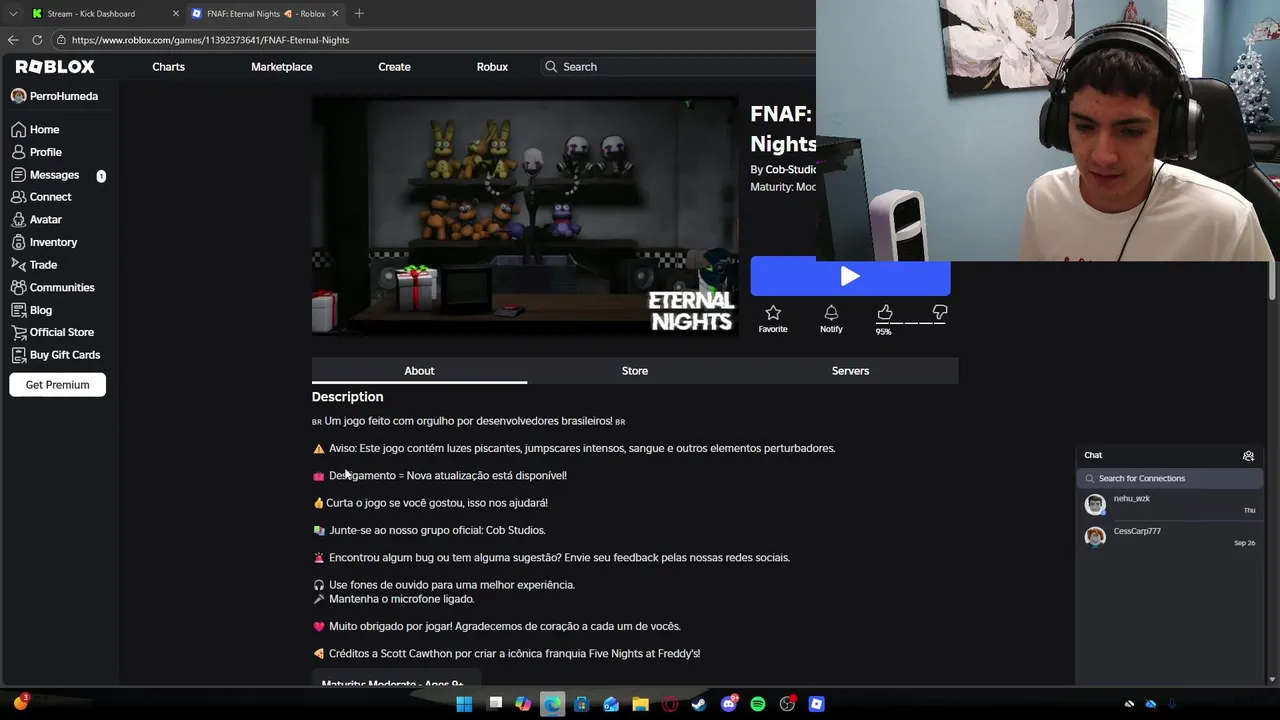Viewport: 1280px width, 720px height.
Task: Click the game thumbnail image
Action: point(525,216)
